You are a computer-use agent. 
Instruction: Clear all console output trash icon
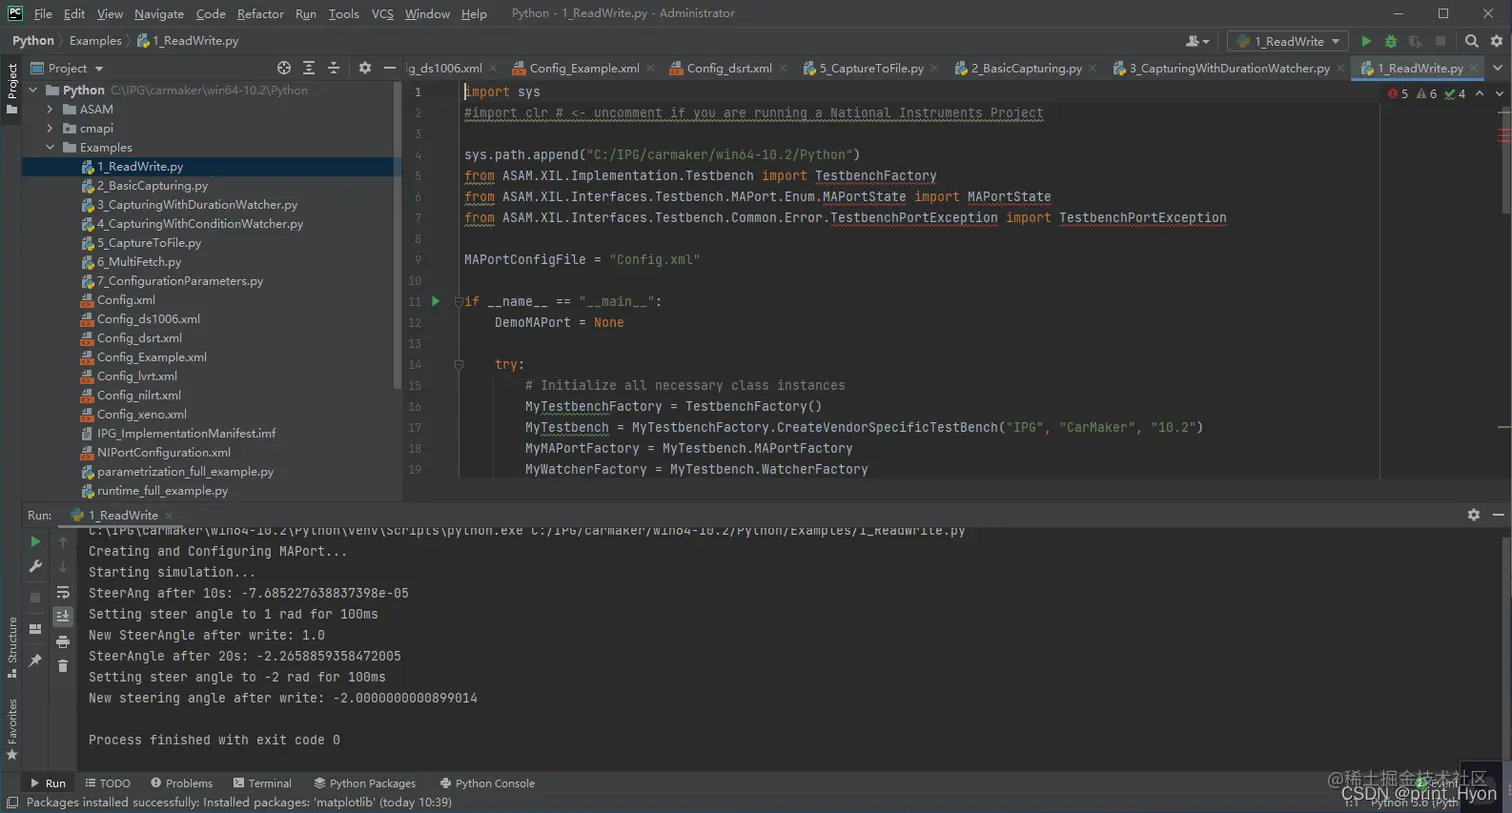tap(63, 666)
